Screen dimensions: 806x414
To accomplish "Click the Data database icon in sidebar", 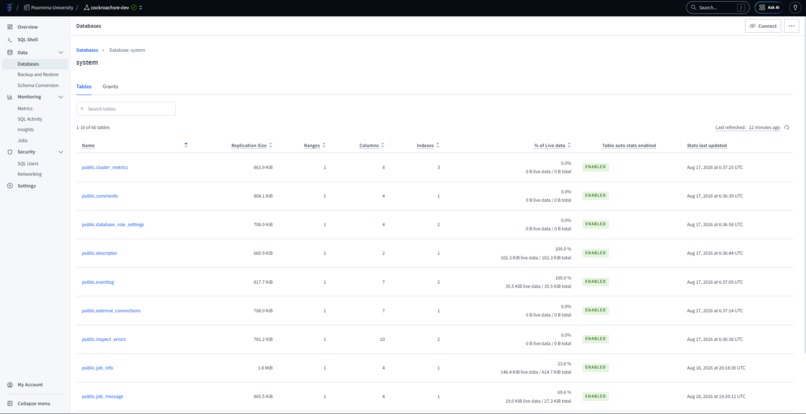I will (10, 52).
